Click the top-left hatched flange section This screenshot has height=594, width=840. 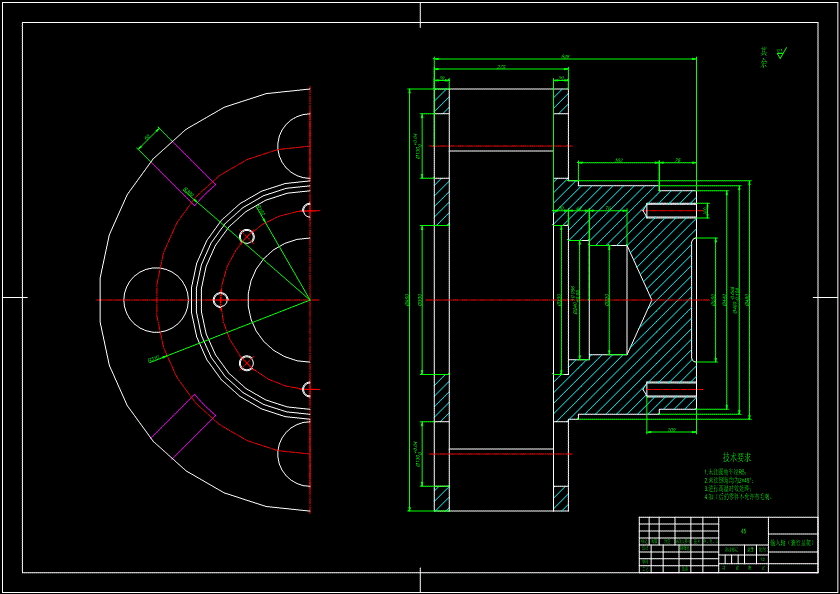[x=441, y=101]
